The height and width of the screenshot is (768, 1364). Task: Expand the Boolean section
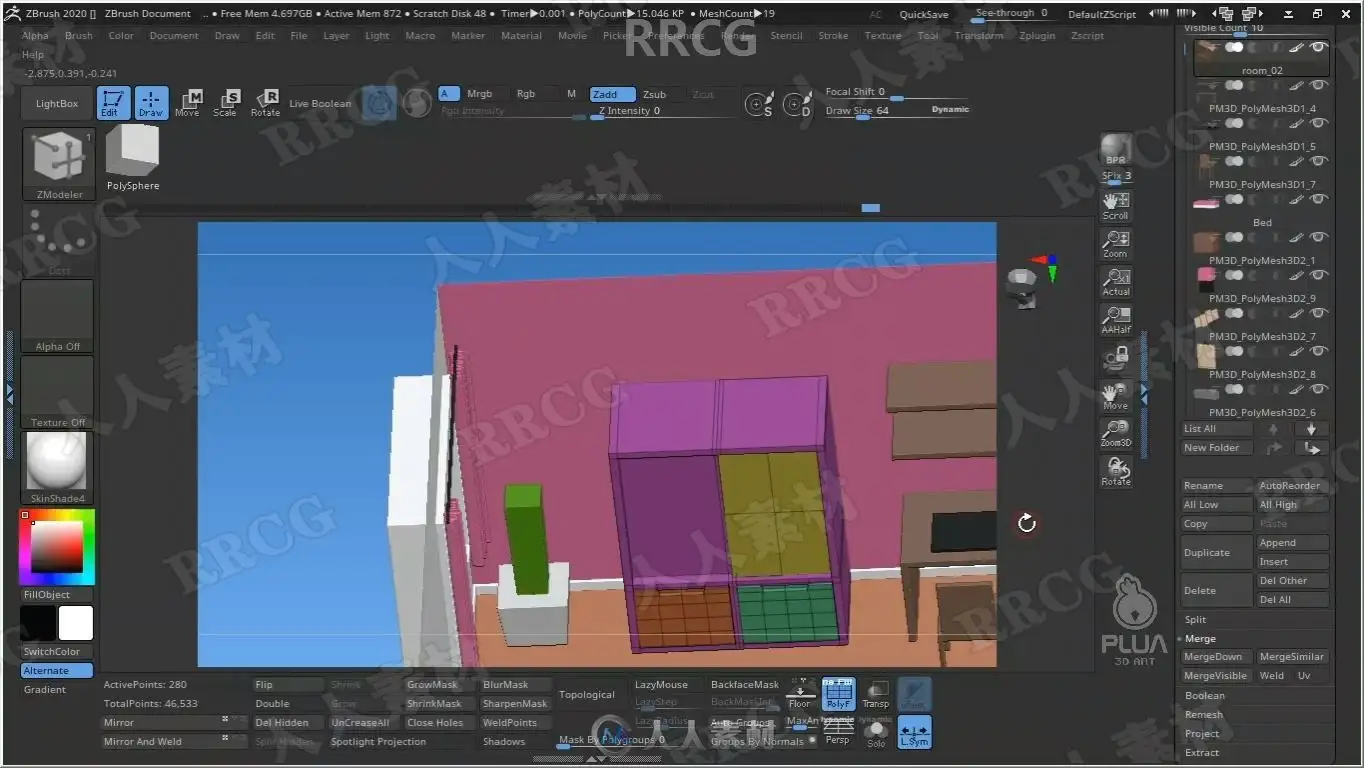pos(1205,696)
